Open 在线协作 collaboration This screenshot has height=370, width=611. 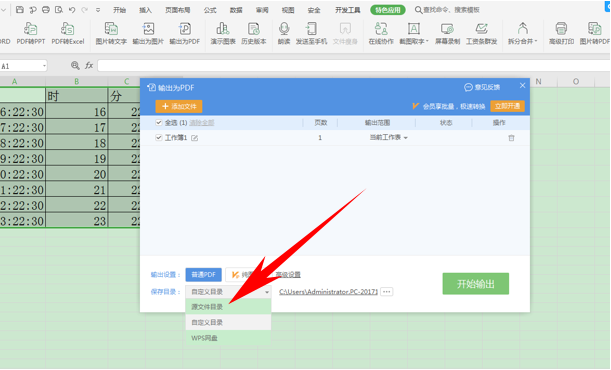pyautogui.click(x=381, y=33)
